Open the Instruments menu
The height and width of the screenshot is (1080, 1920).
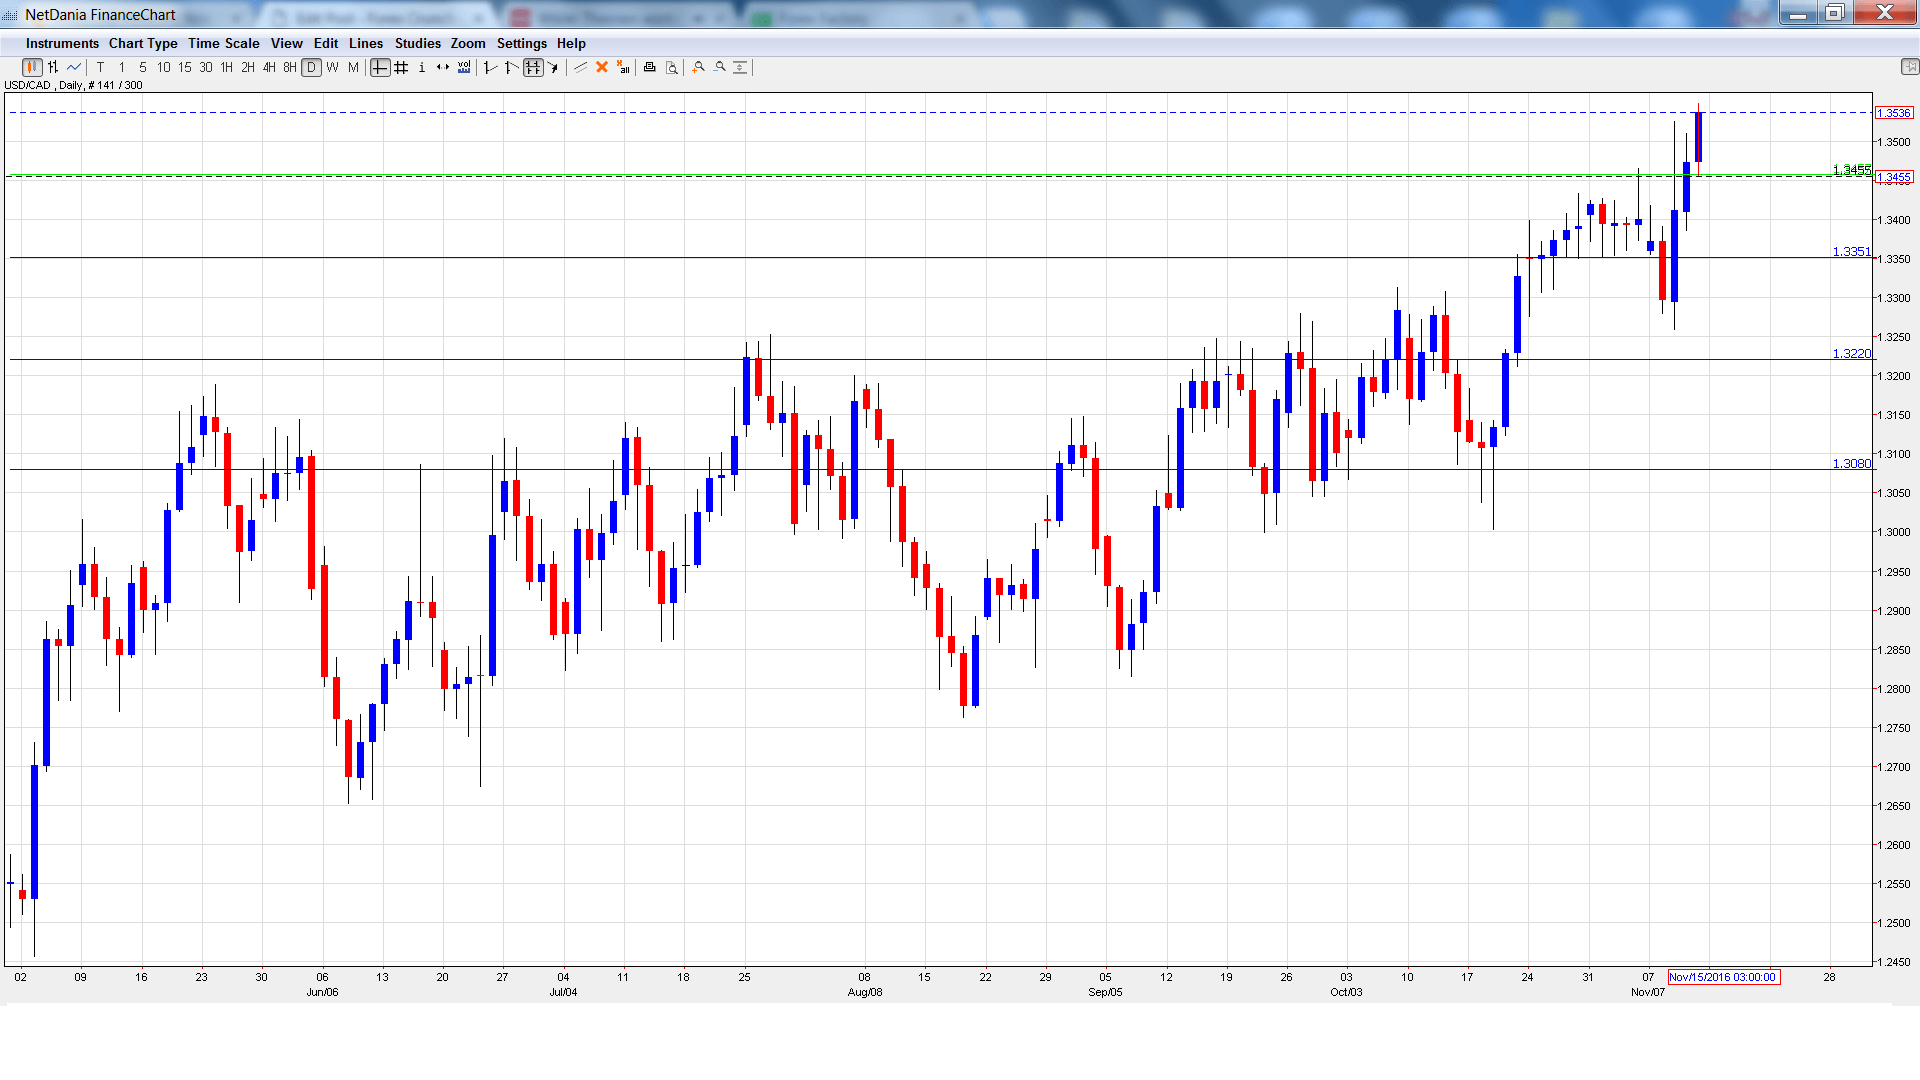click(x=62, y=43)
